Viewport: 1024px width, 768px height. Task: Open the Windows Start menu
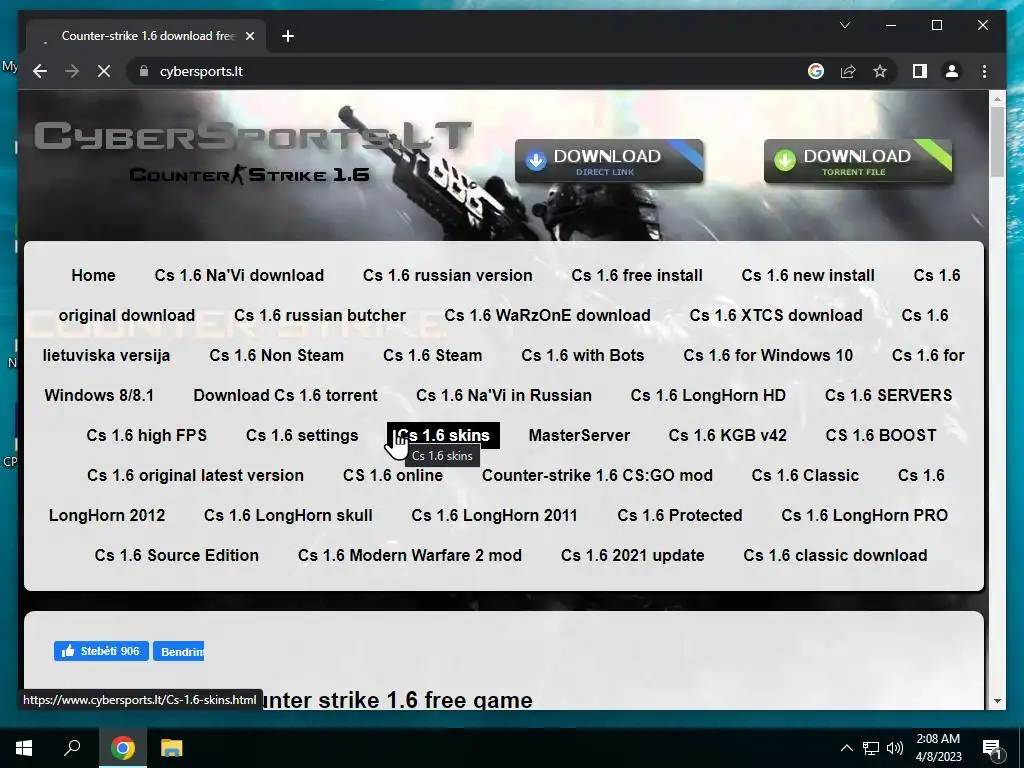pos(24,748)
